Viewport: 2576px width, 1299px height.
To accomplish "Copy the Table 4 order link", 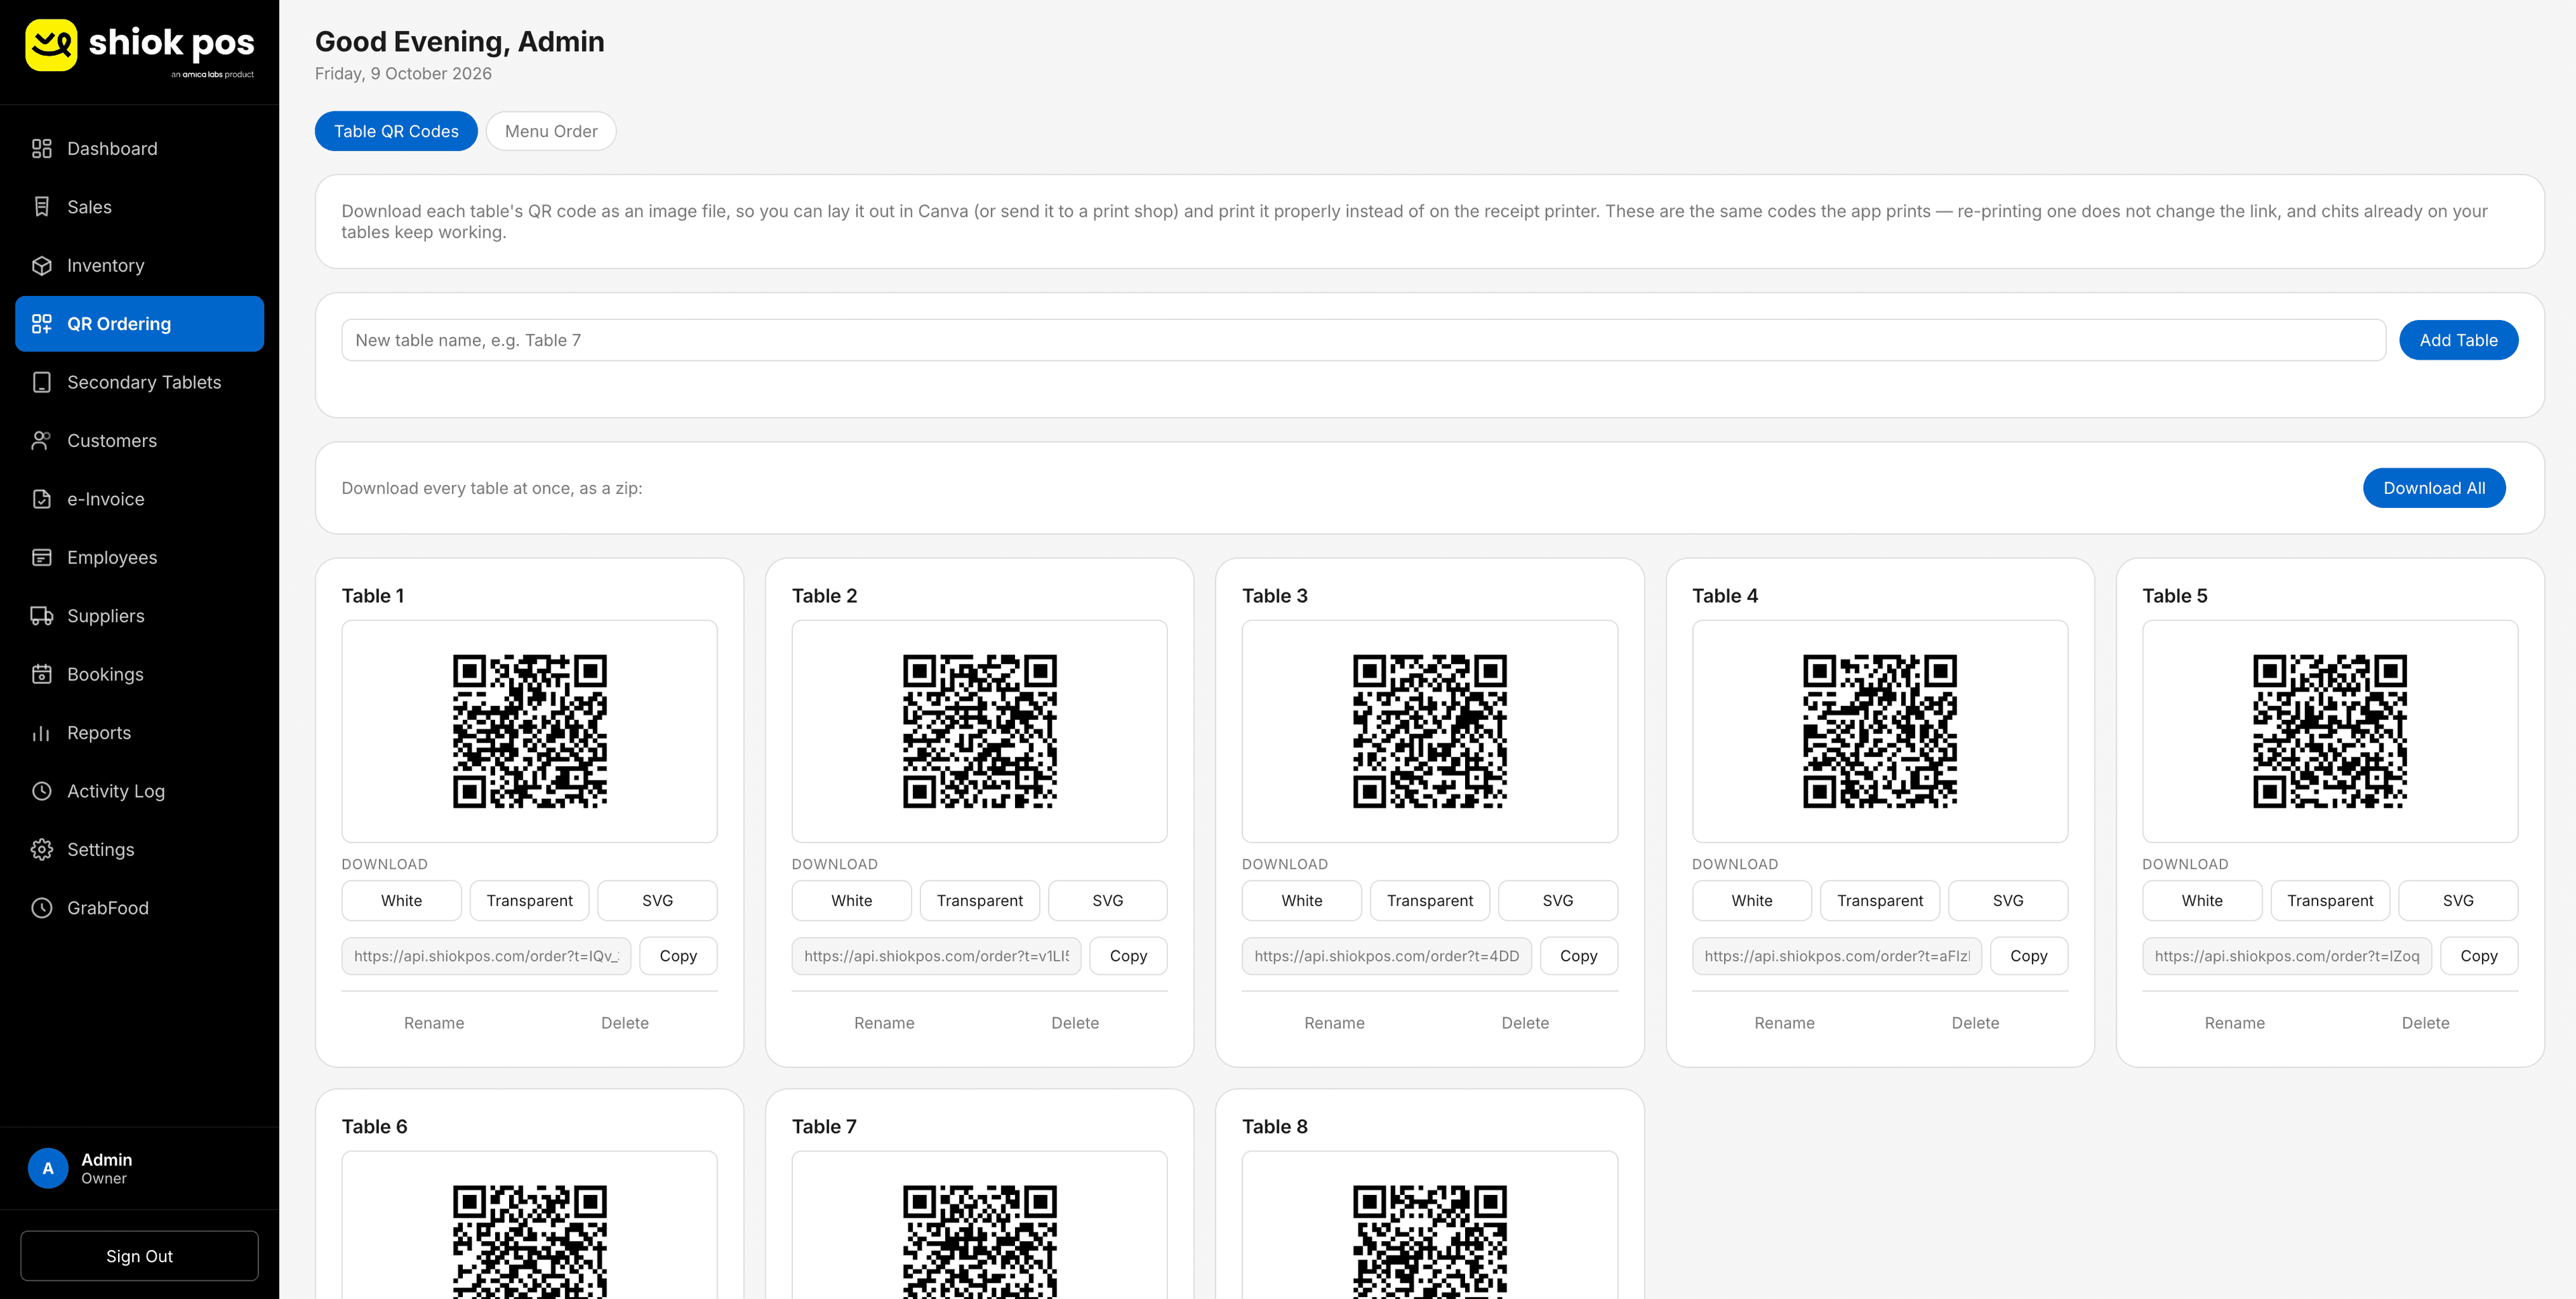I will (x=2029, y=956).
